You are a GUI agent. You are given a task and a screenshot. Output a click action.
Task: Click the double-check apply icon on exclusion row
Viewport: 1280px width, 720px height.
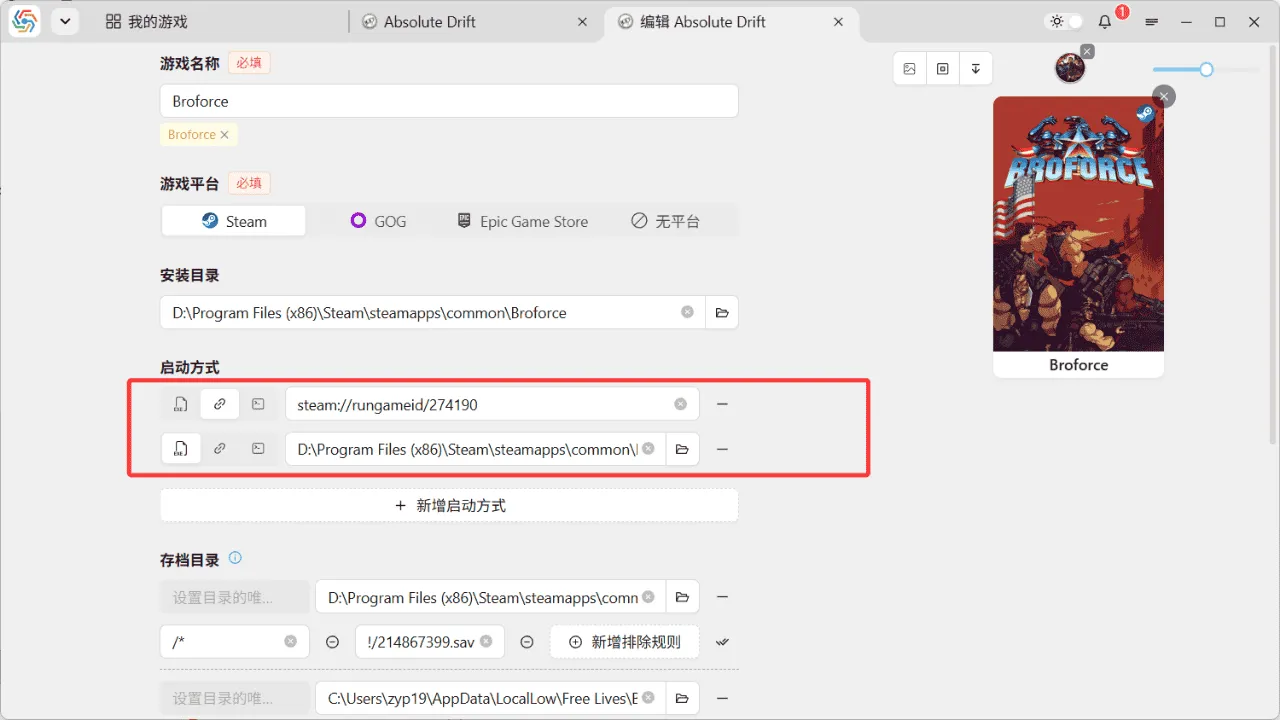tap(722, 641)
